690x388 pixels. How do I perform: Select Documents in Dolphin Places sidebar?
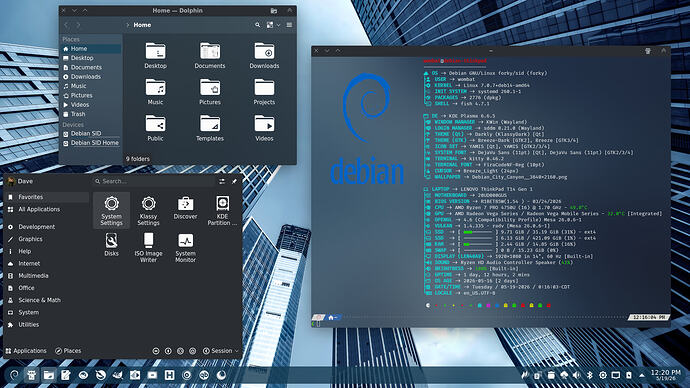[x=91, y=67]
